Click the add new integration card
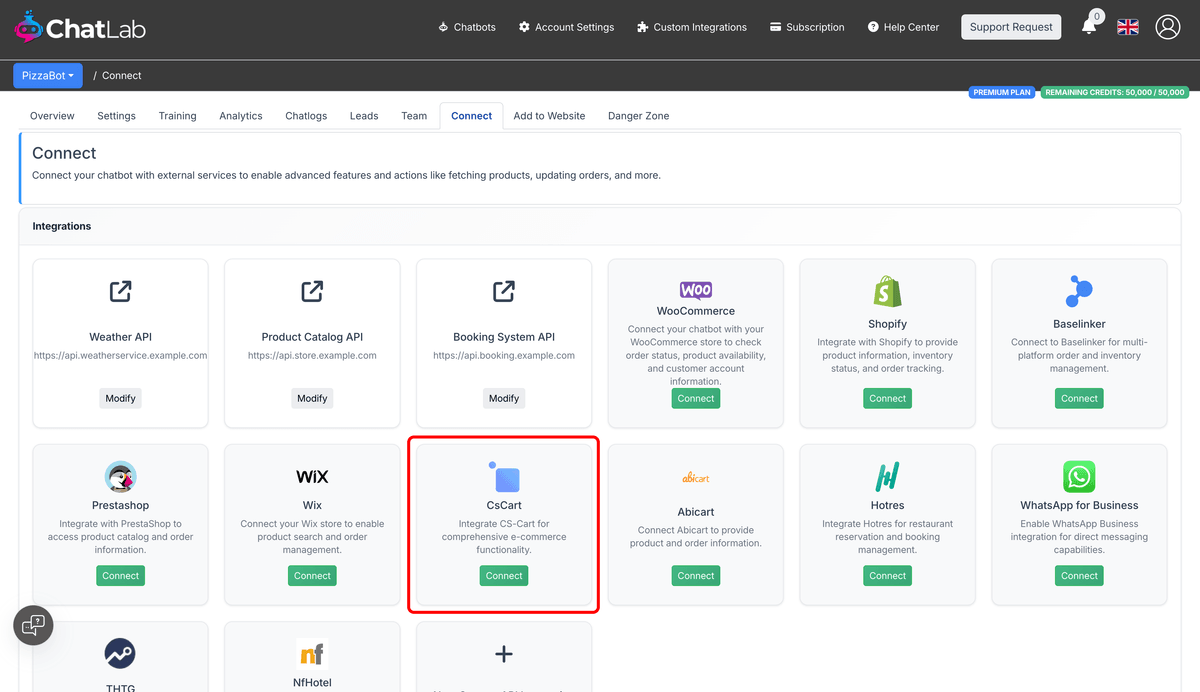This screenshot has height=692, width=1200. (503, 655)
